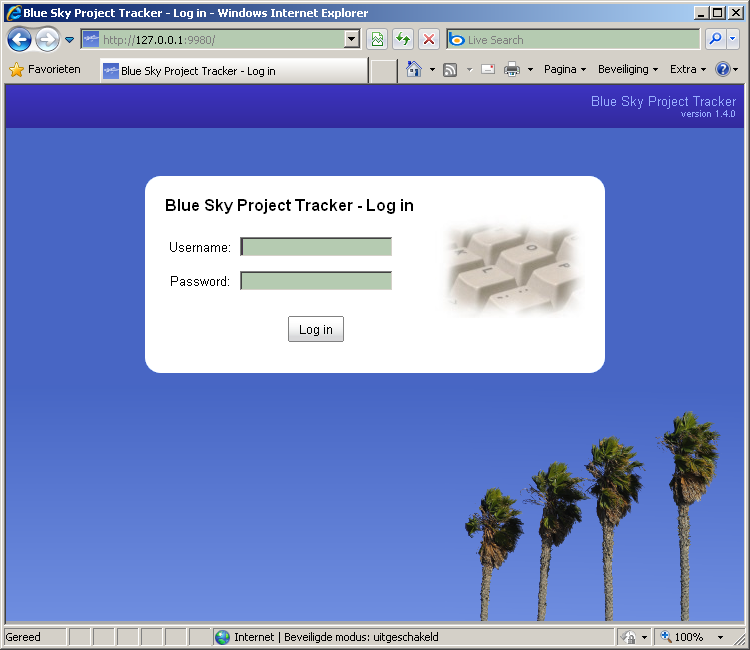750x650 pixels.
Task: Click the Internet zone globe icon
Action: pyautogui.click(x=222, y=637)
